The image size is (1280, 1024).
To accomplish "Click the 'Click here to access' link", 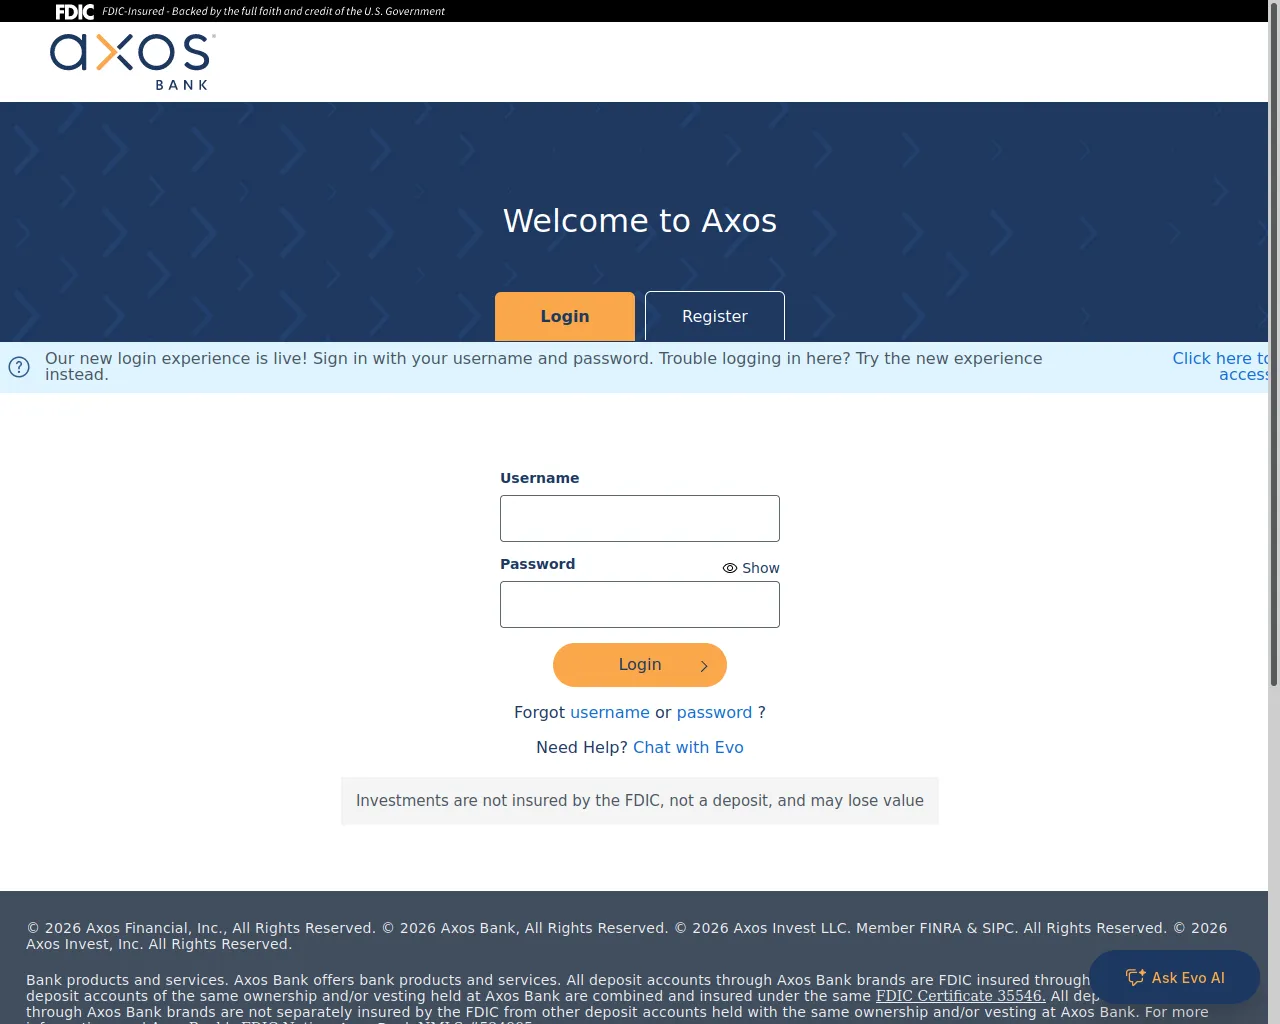I will pyautogui.click(x=1220, y=366).
